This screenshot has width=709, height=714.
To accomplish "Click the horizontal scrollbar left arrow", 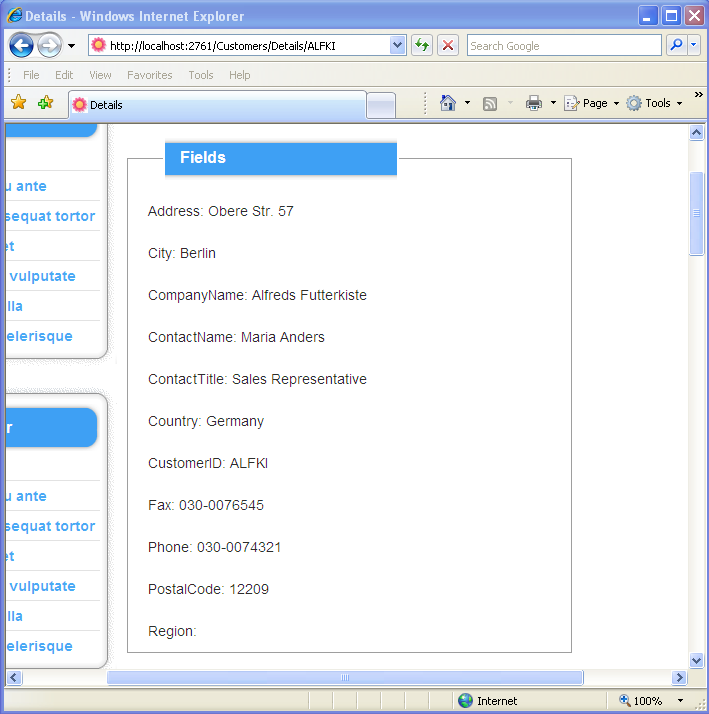I will [14, 678].
